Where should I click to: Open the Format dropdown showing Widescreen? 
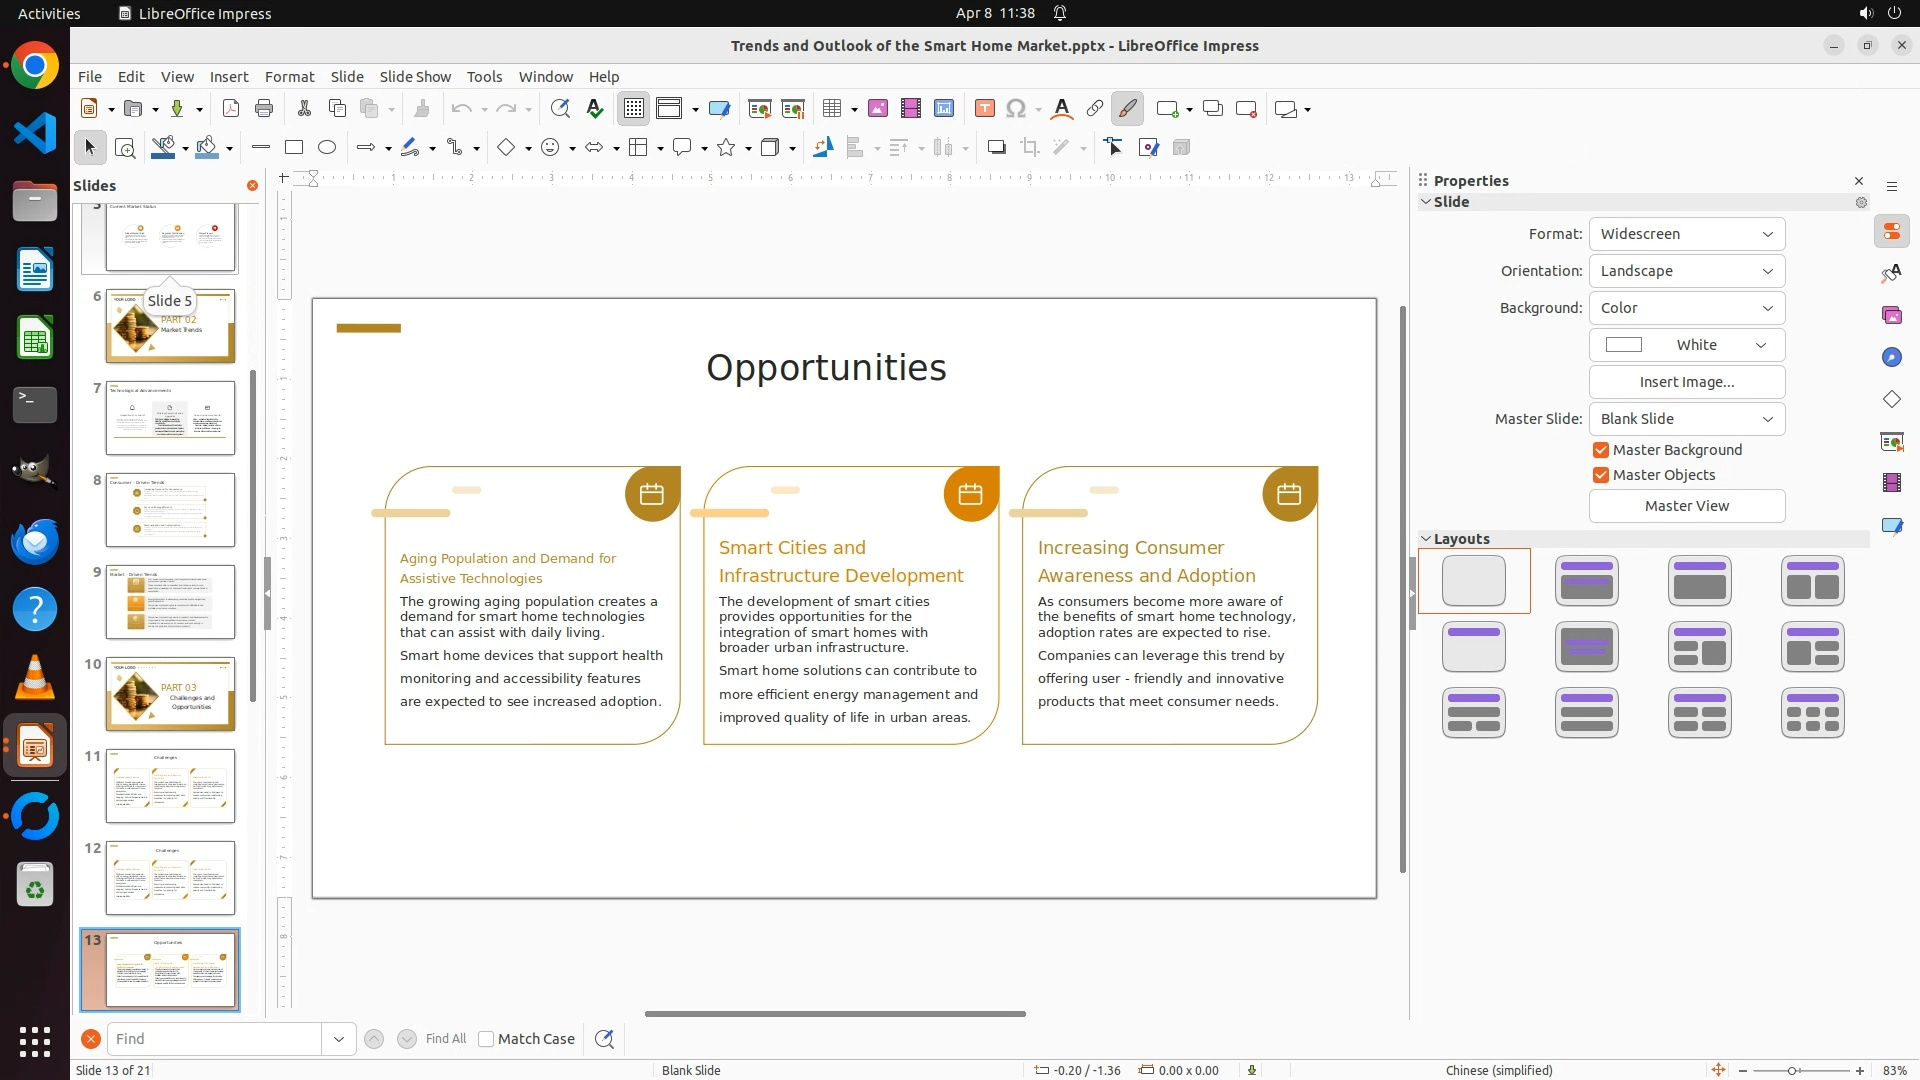tap(1686, 234)
